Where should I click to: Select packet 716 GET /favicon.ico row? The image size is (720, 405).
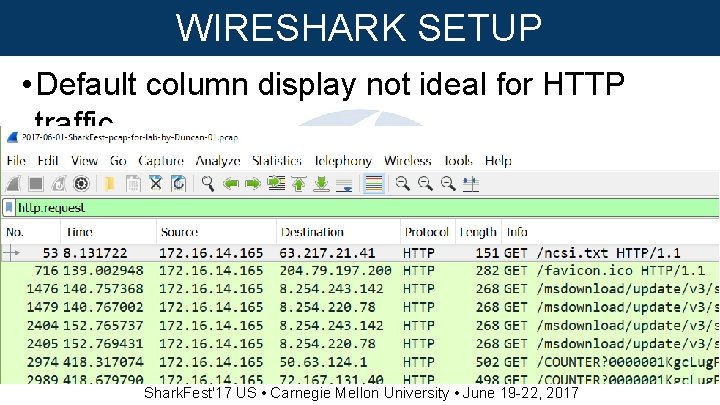360,270
